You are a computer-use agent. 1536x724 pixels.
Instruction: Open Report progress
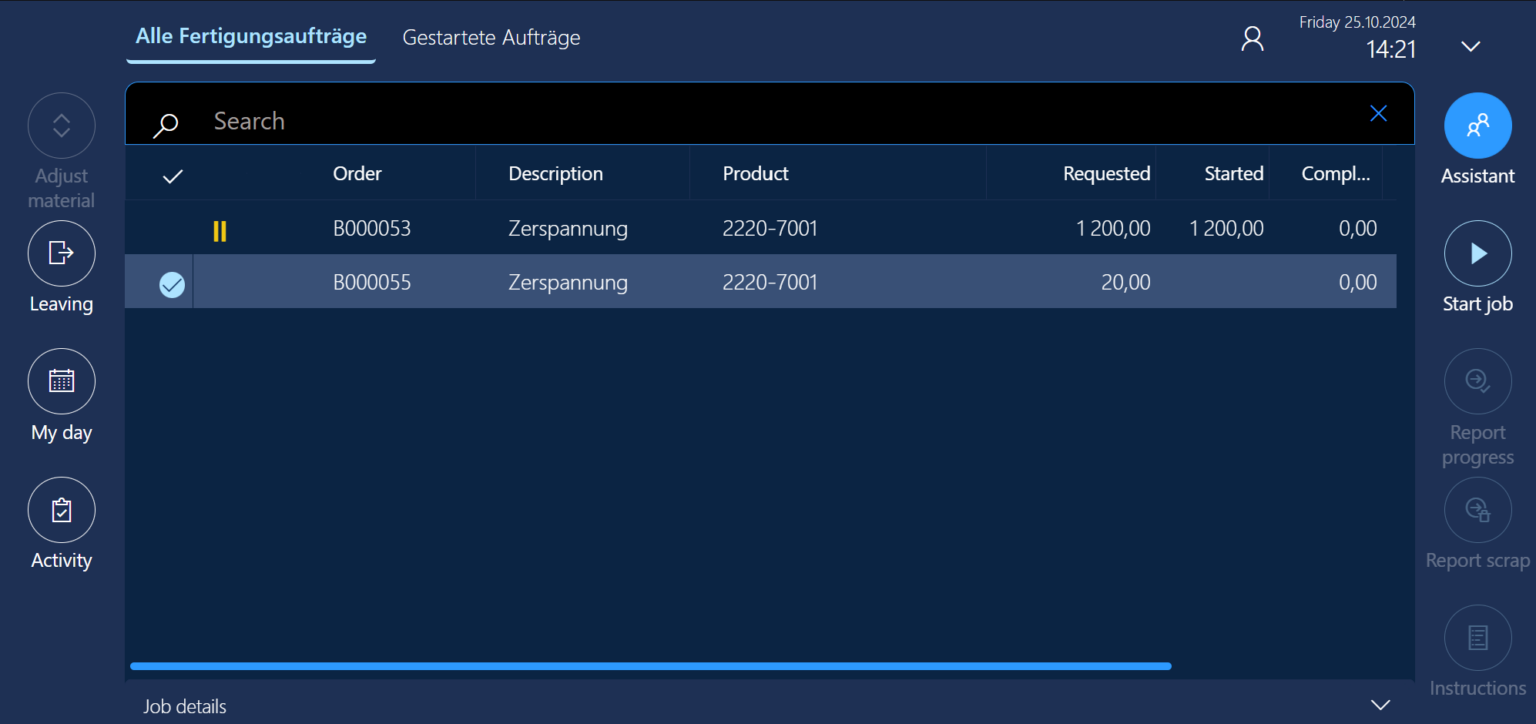pyautogui.click(x=1478, y=381)
